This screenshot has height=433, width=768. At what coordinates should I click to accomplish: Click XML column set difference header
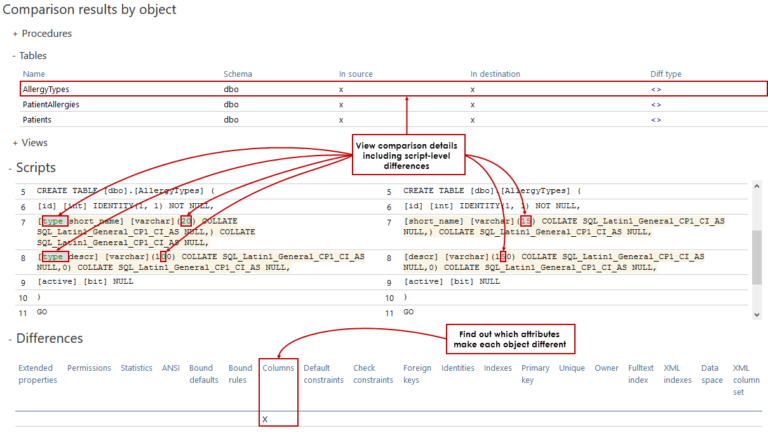tap(746, 380)
